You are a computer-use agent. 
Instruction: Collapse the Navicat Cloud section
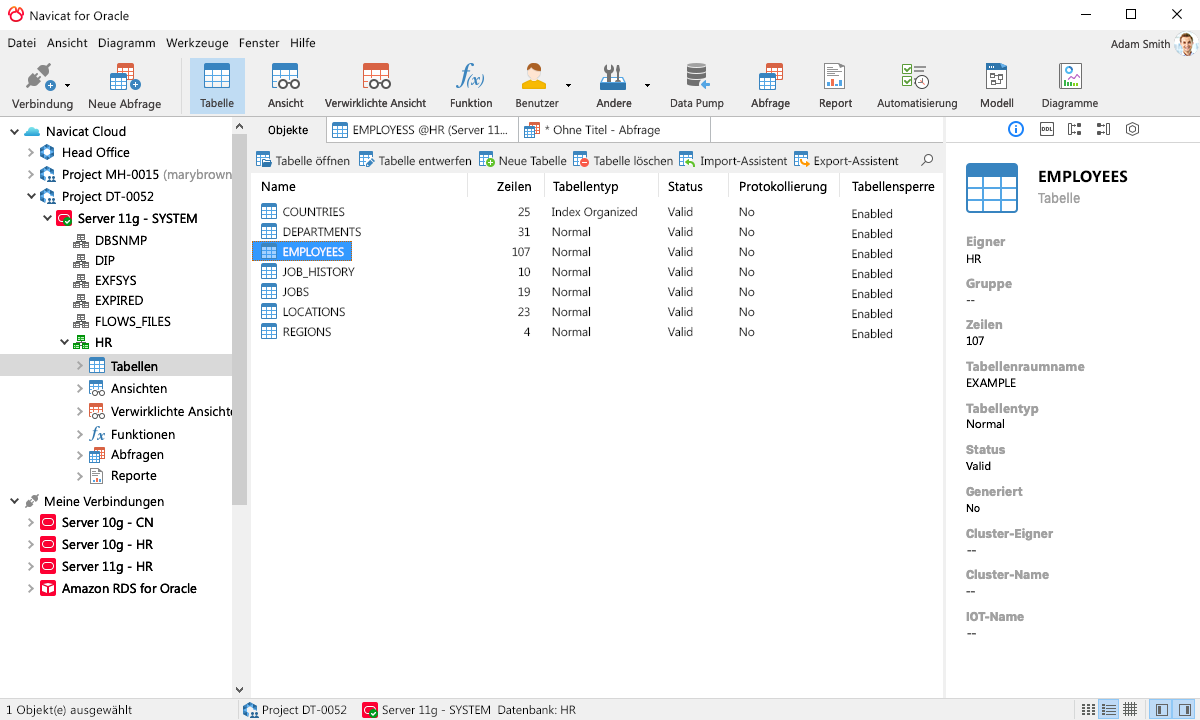[12, 131]
